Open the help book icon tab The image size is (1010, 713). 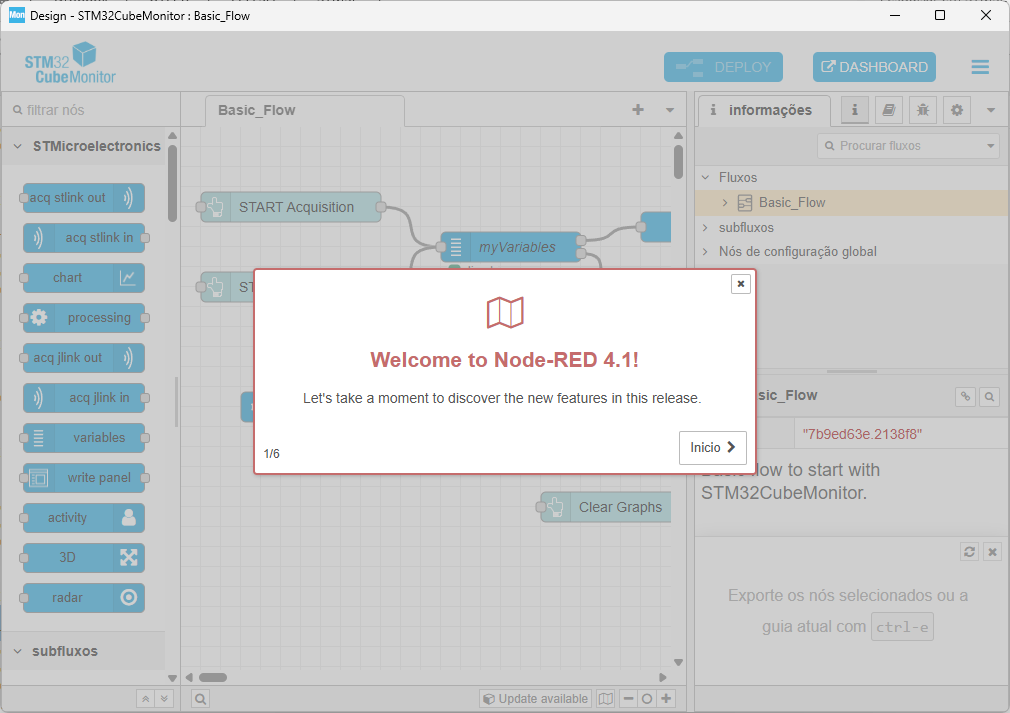coord(888,110)
